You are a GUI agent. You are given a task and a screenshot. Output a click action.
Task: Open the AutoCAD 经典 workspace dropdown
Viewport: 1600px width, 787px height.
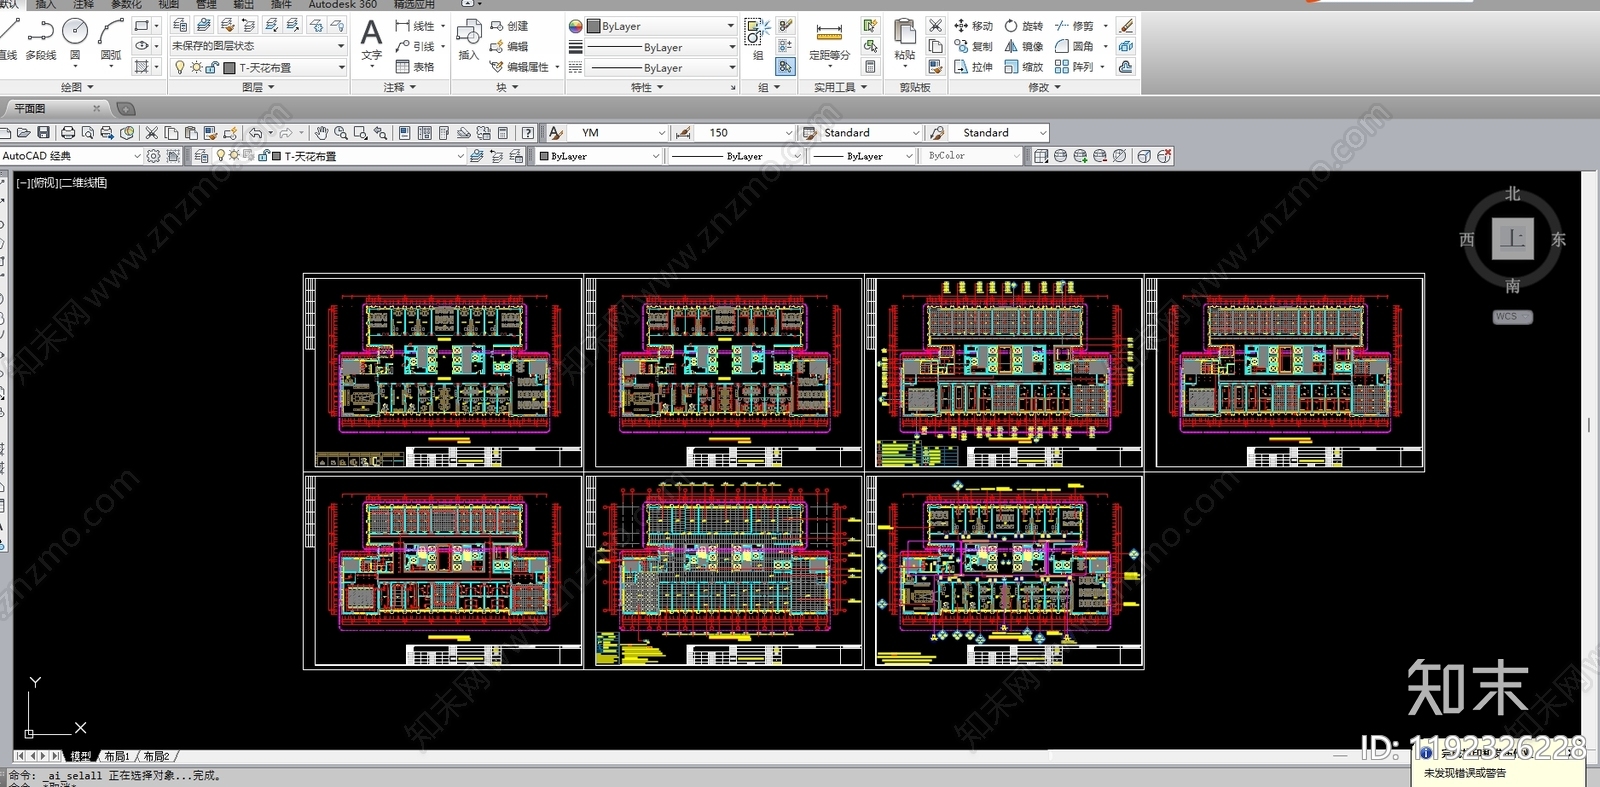(x=72, y=156)
